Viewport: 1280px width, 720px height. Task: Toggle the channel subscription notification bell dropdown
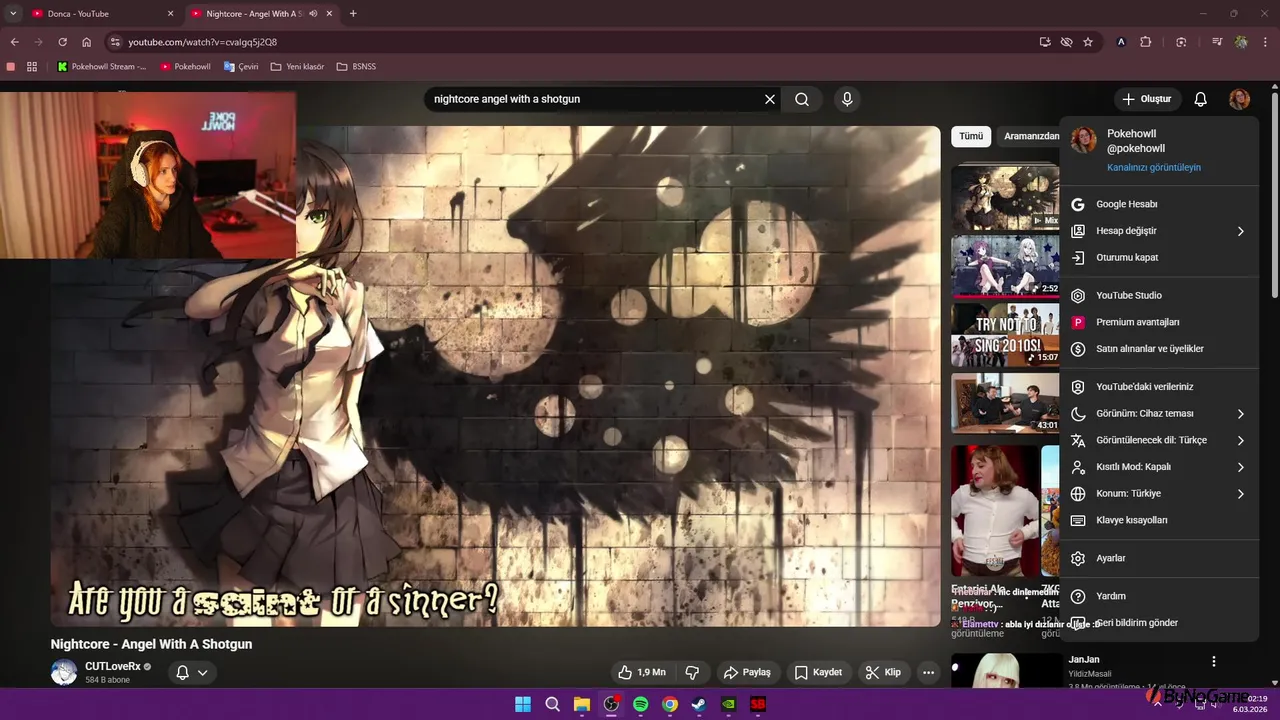pyautogui.click(x=192, y=672)
